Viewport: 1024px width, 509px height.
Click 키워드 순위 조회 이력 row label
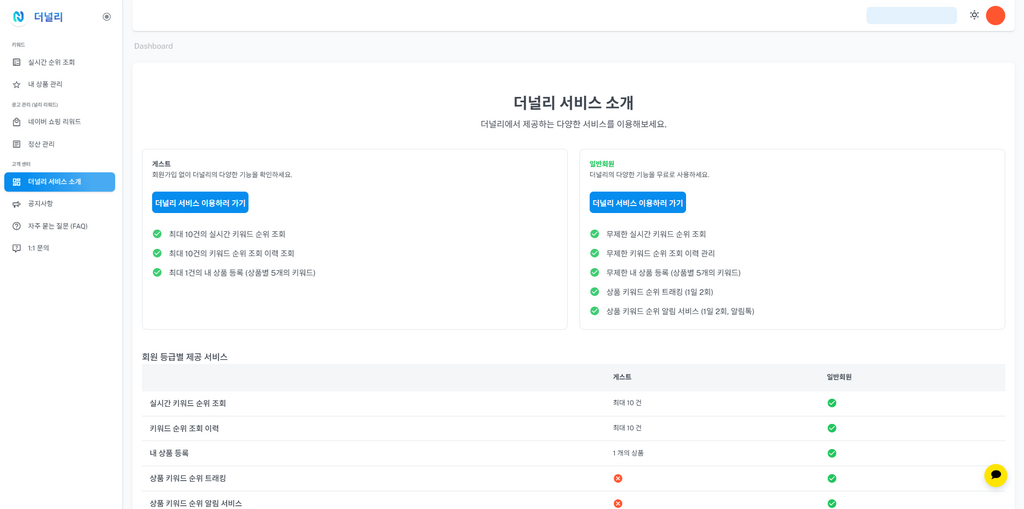[x=184, y=429]
